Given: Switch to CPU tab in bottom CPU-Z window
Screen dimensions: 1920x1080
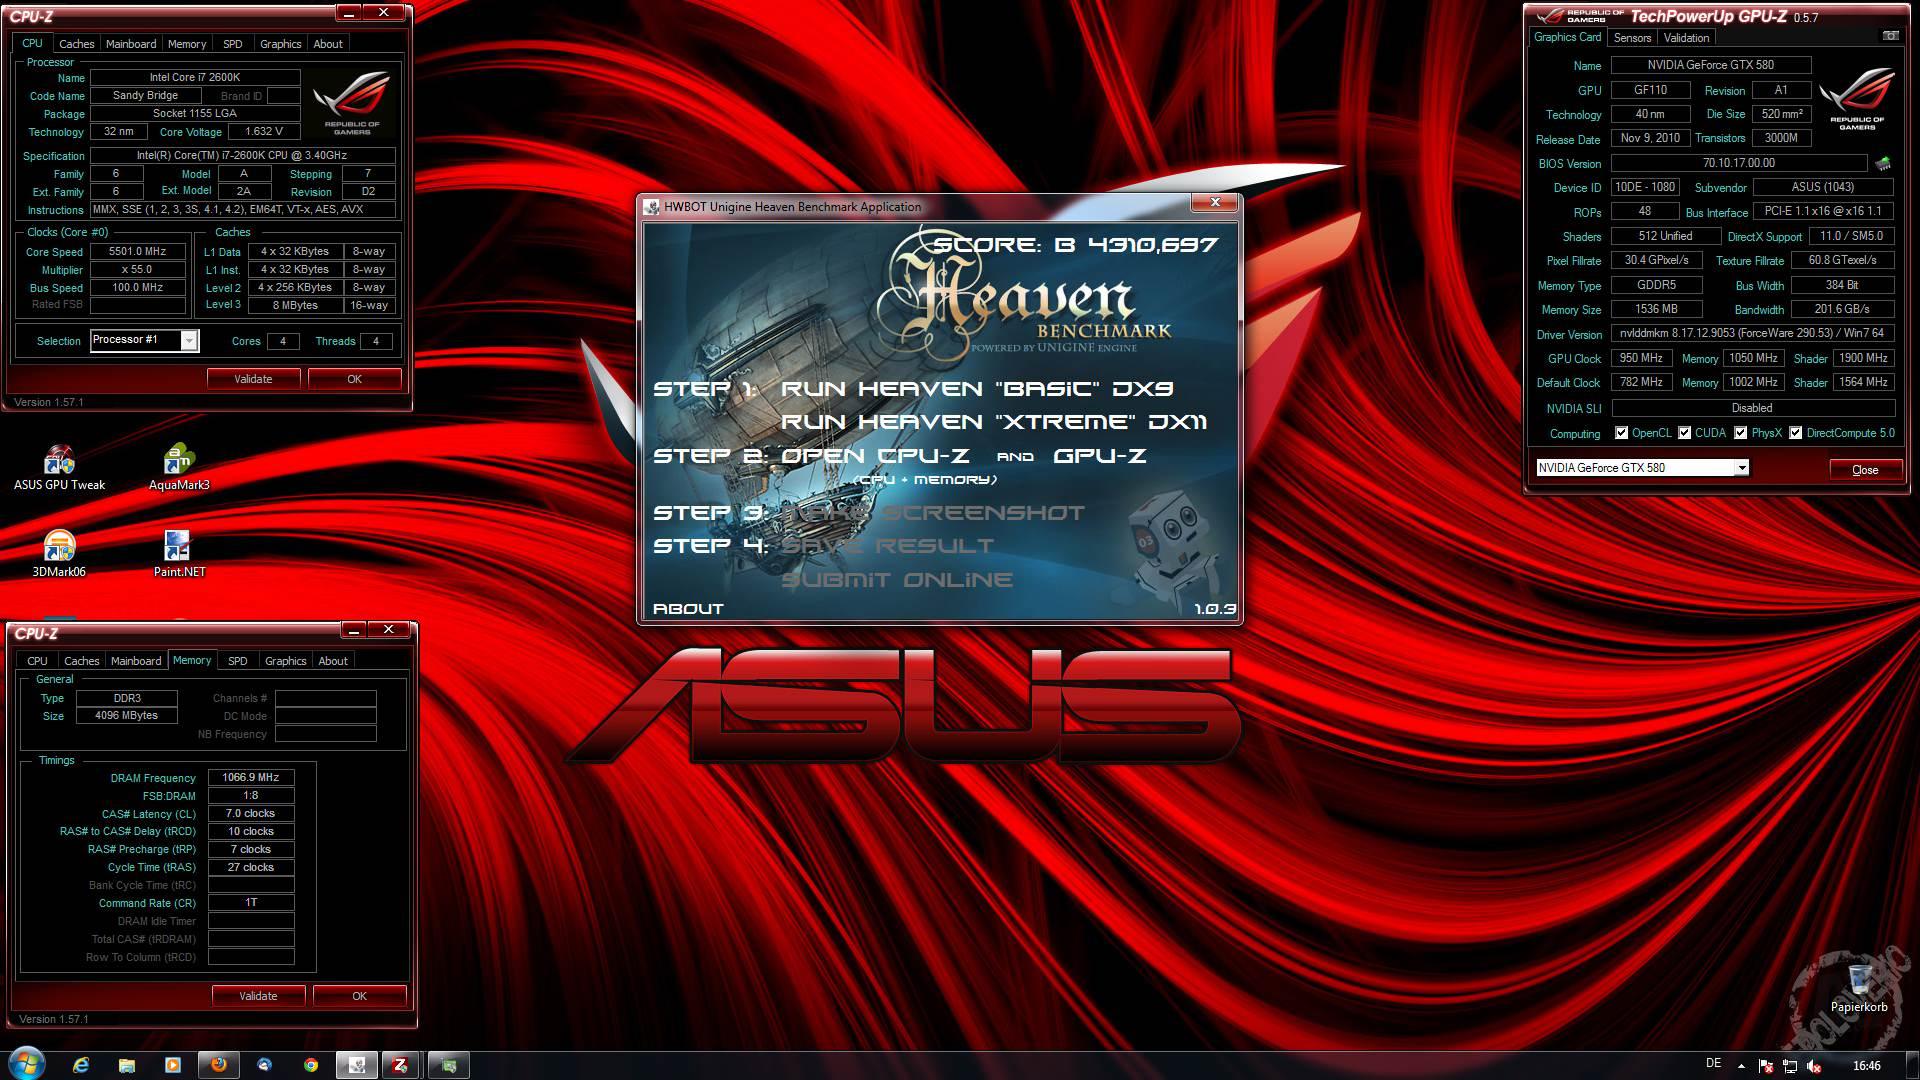Looking at the screenshot, I should pyautogui.click(x=37, y=661).
